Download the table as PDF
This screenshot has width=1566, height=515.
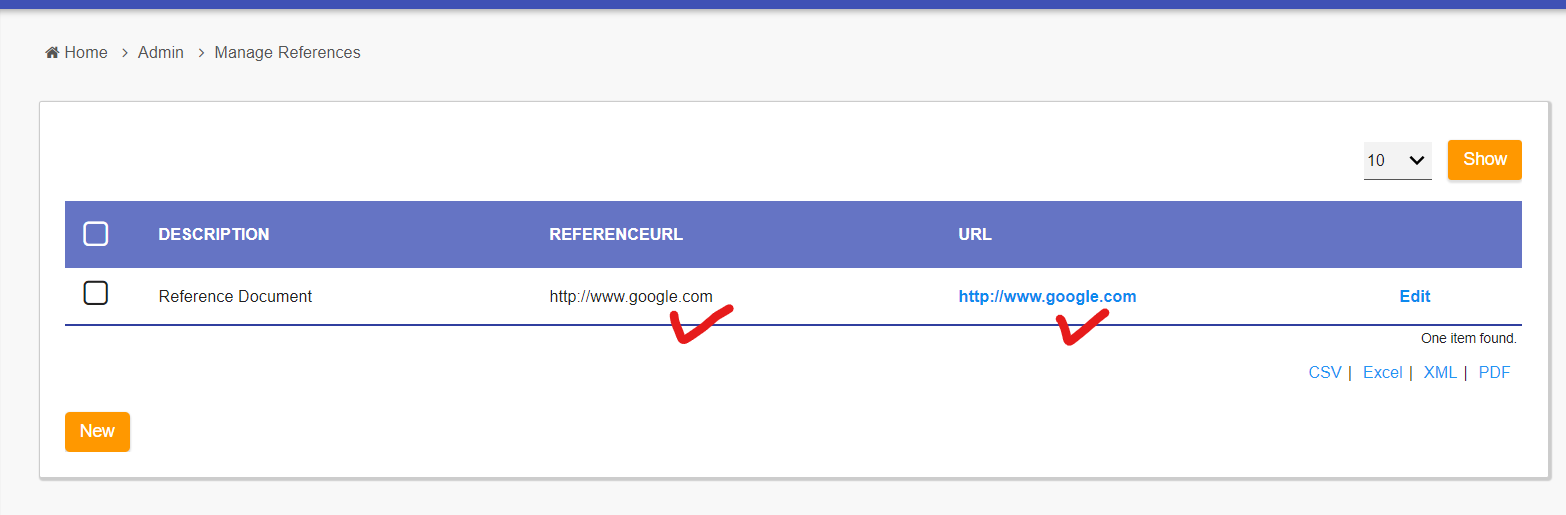1494,372
